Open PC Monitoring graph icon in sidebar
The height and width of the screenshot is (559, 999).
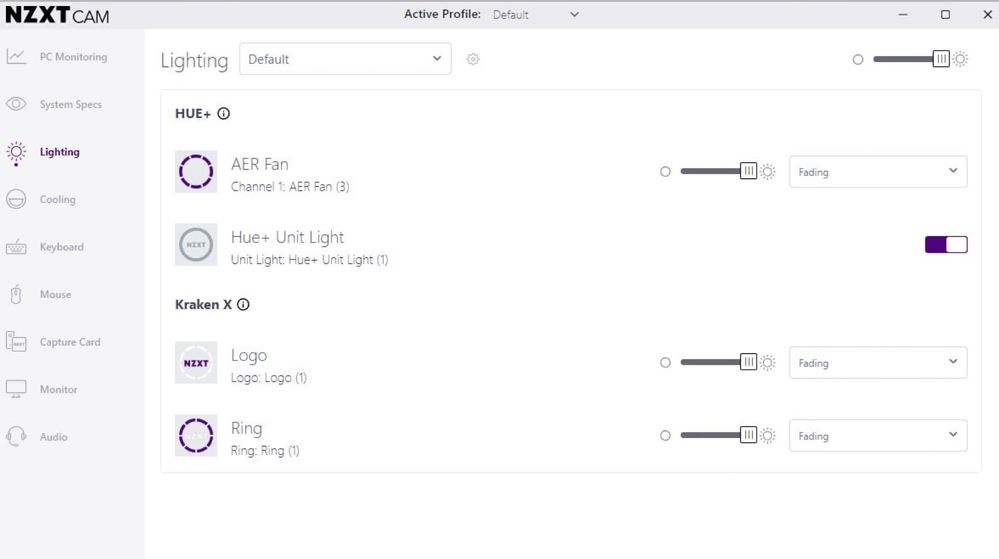click(16, 57)
